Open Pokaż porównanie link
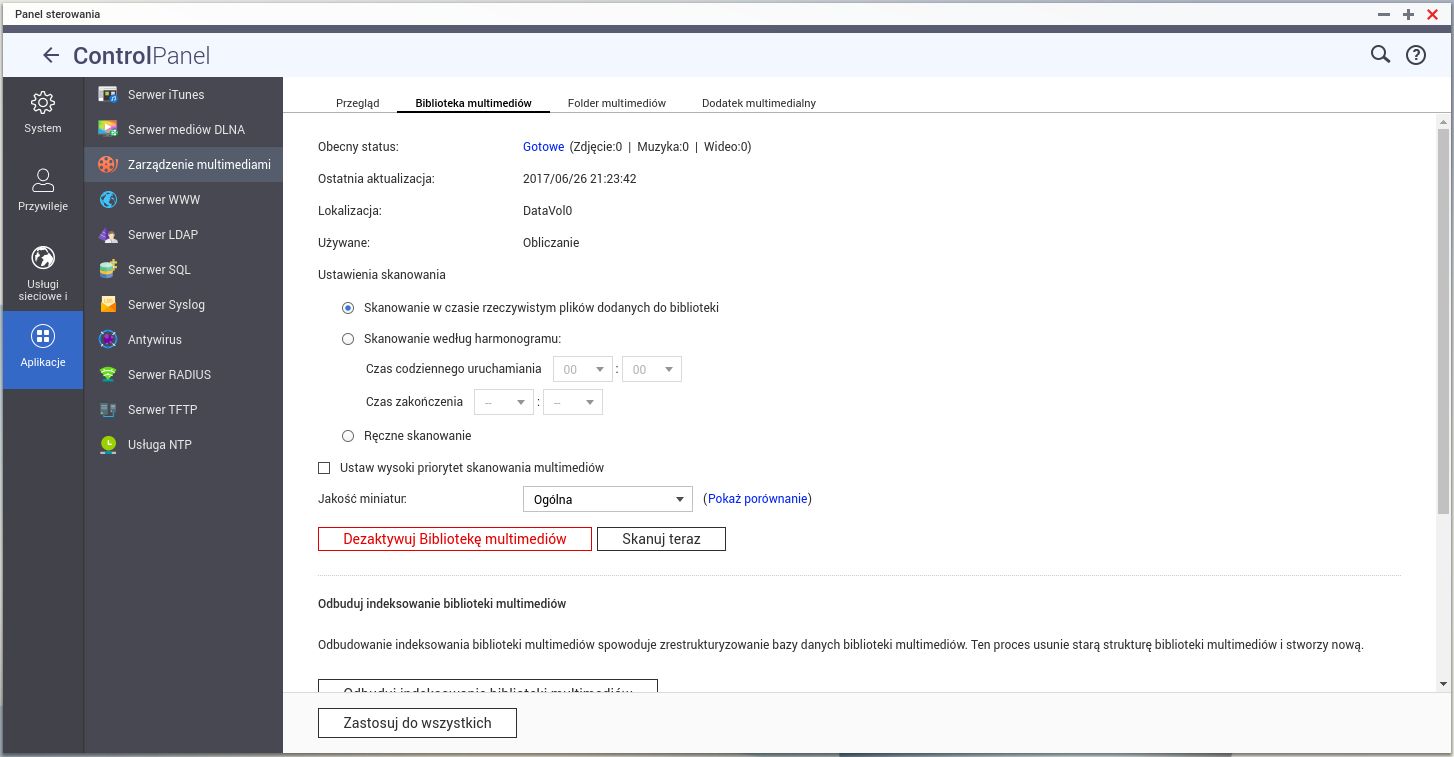 (757, 498)
